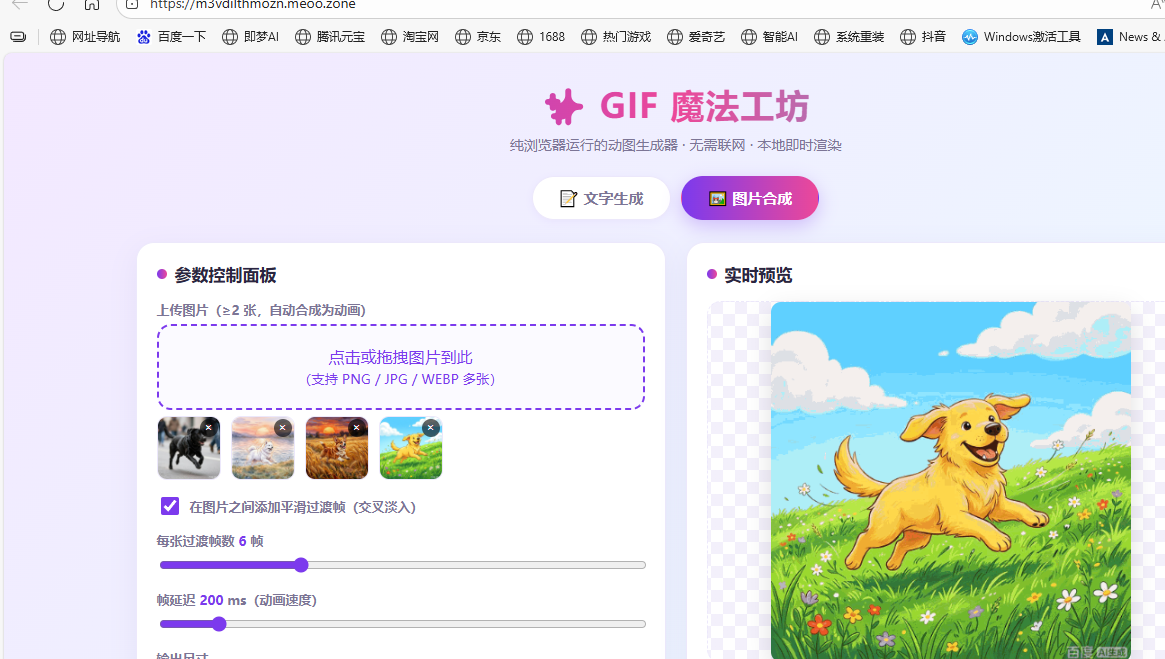
Task: Click the 每张过渡帧数 slider handle
Action: (x=301, y=565)
